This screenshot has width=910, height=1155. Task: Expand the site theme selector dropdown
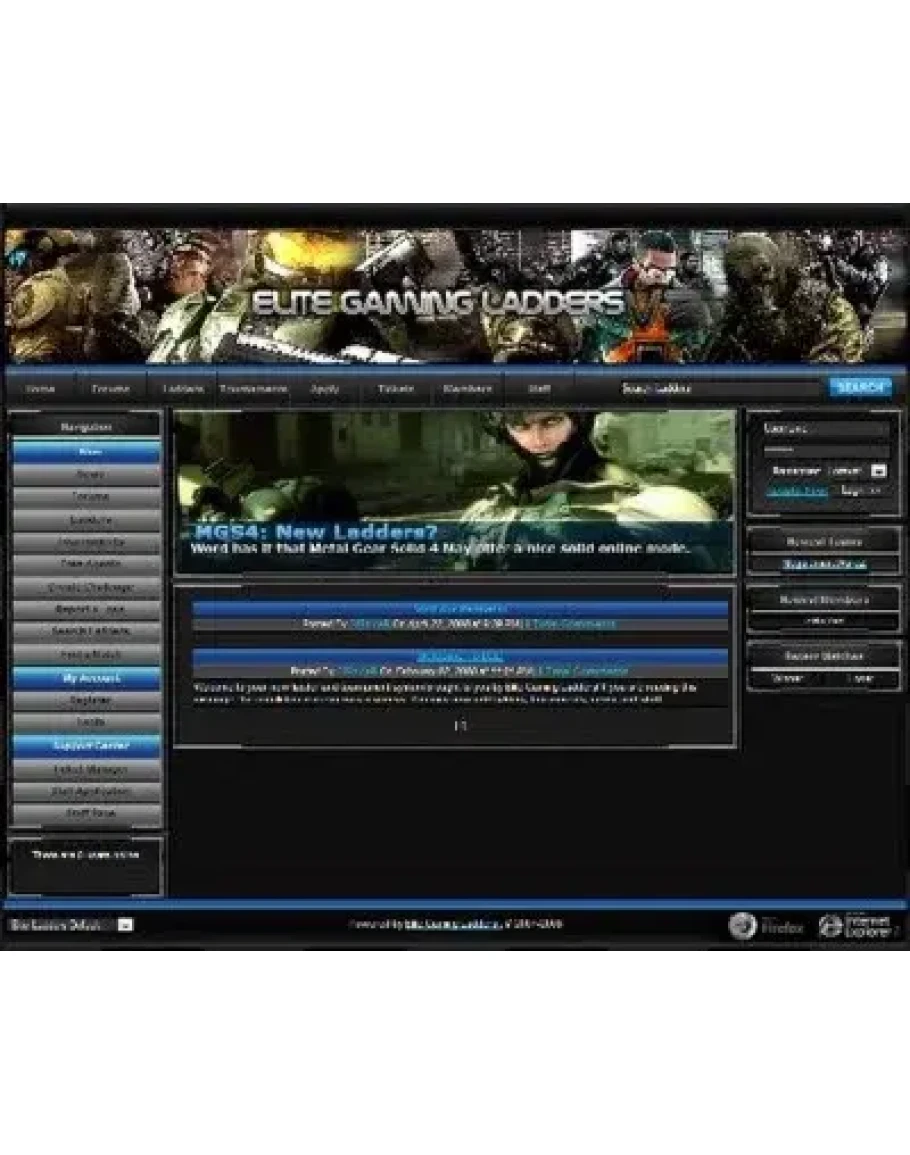[125, 925]
